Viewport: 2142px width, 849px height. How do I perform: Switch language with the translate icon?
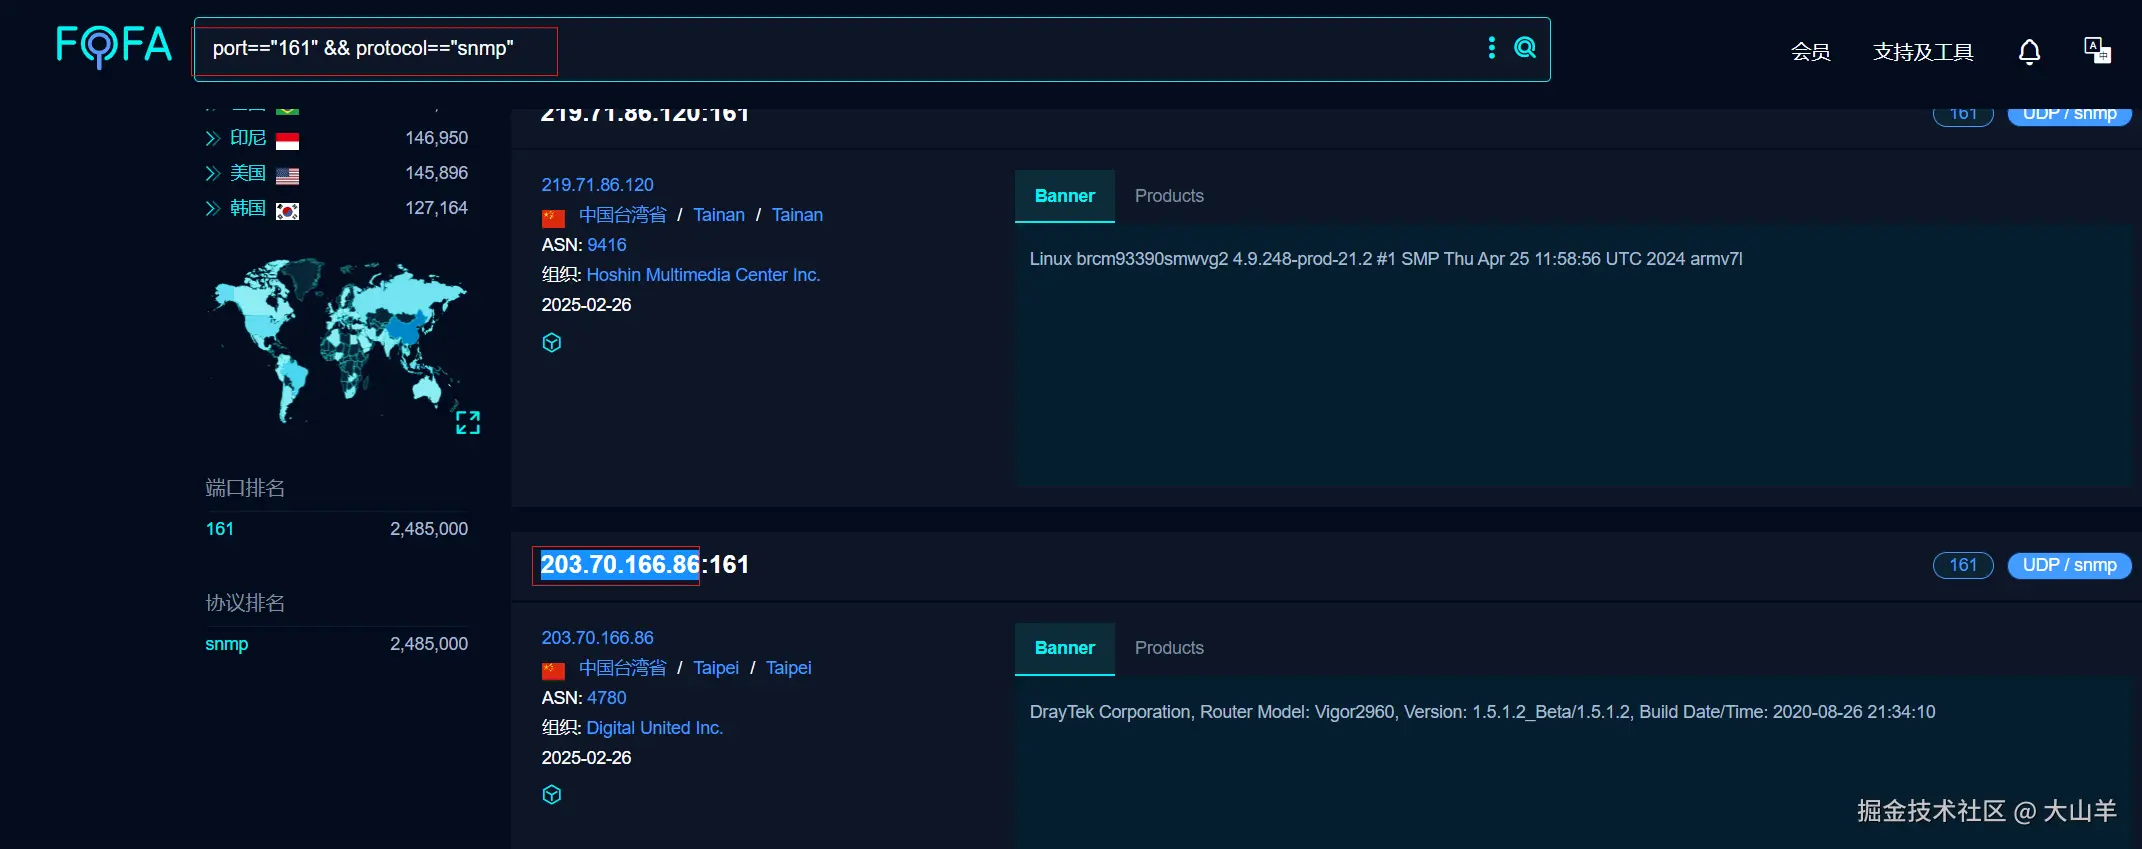(x=2097, y=50)
